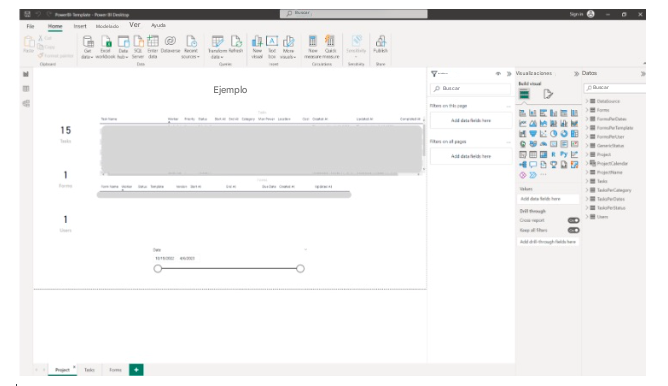Click the right handle of the Date slider
Viewport: 668px width, 386px height.
tap(300, 268)
